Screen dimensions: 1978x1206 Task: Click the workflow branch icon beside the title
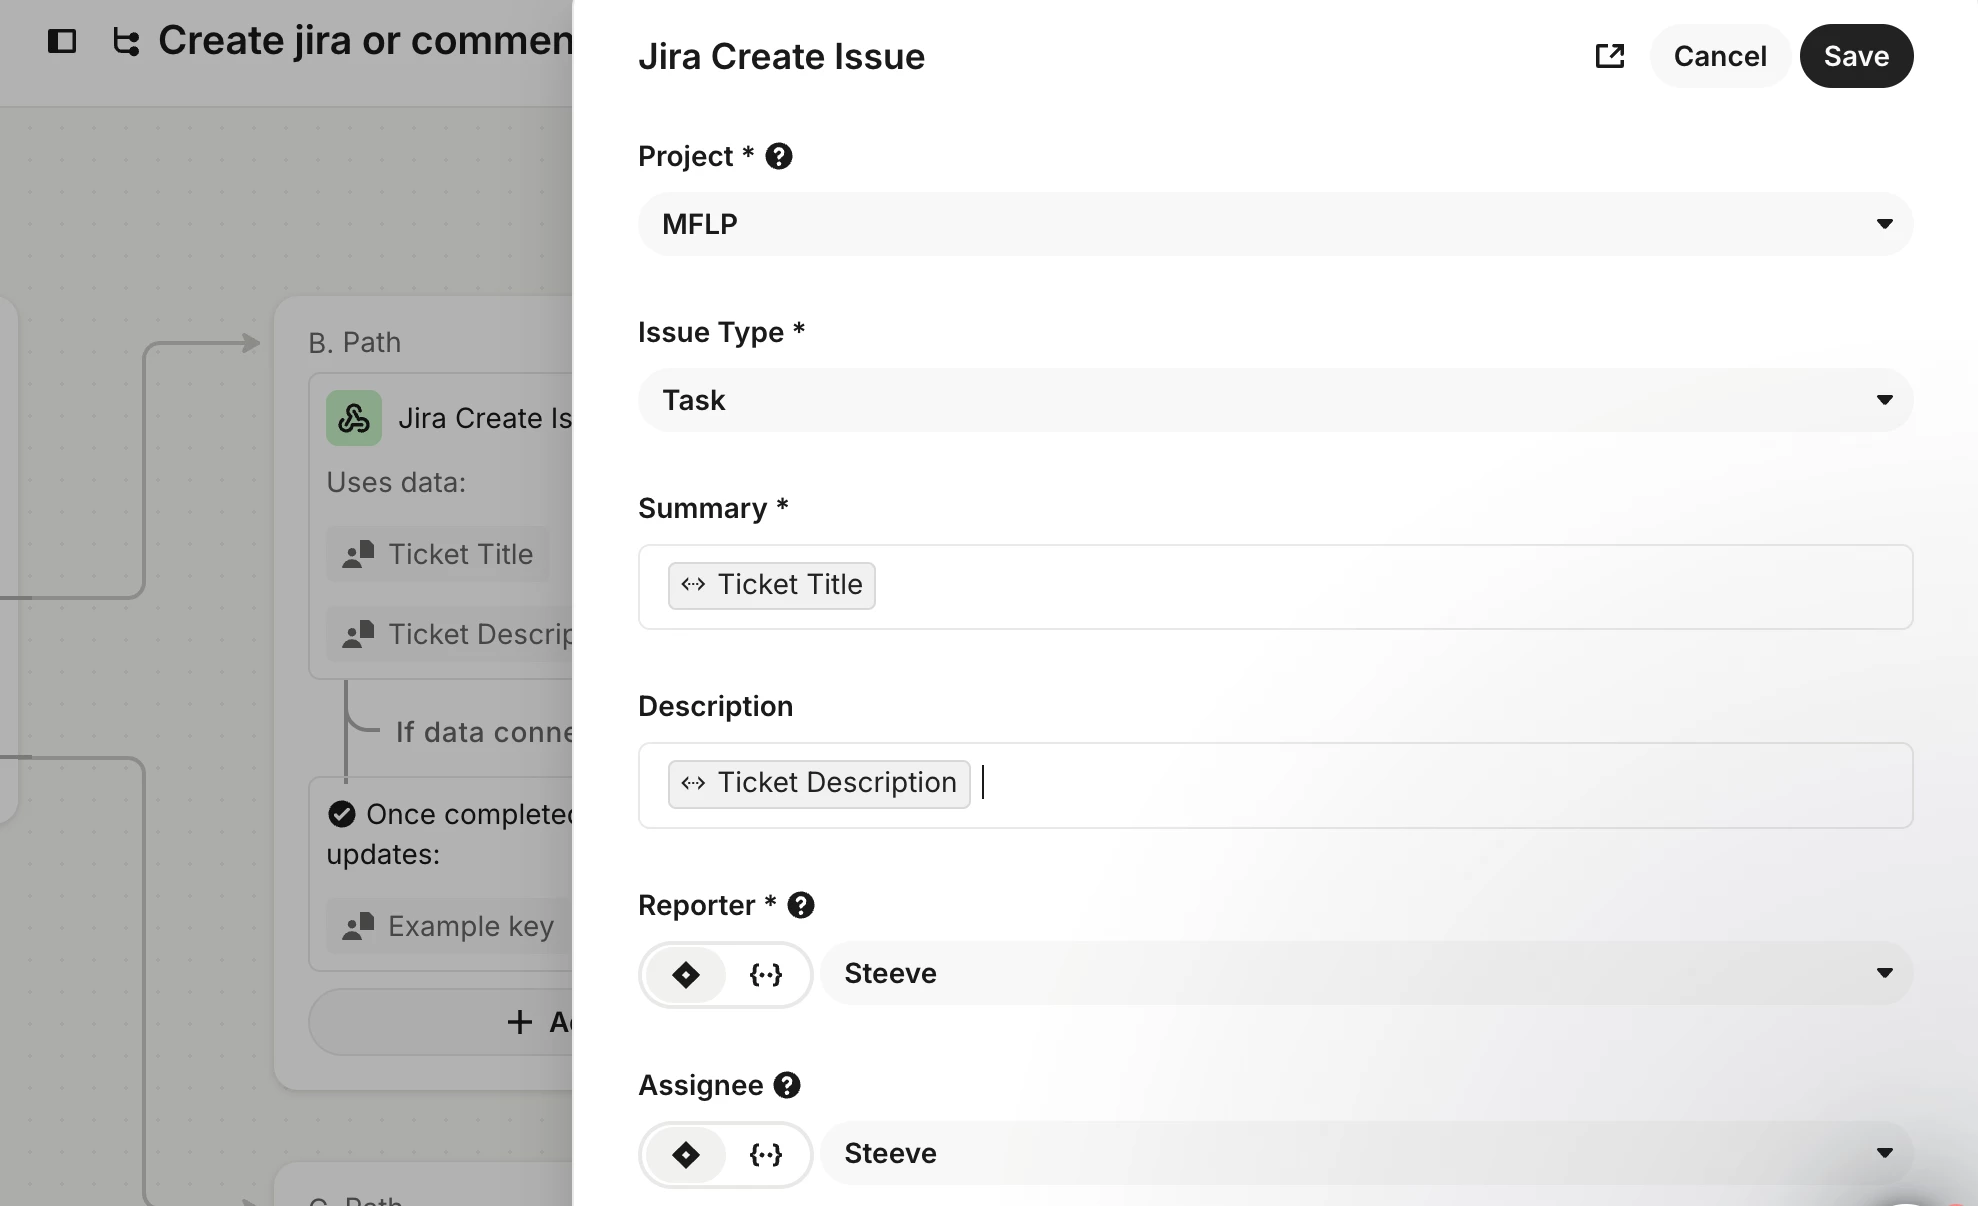(x=126, y=42)
